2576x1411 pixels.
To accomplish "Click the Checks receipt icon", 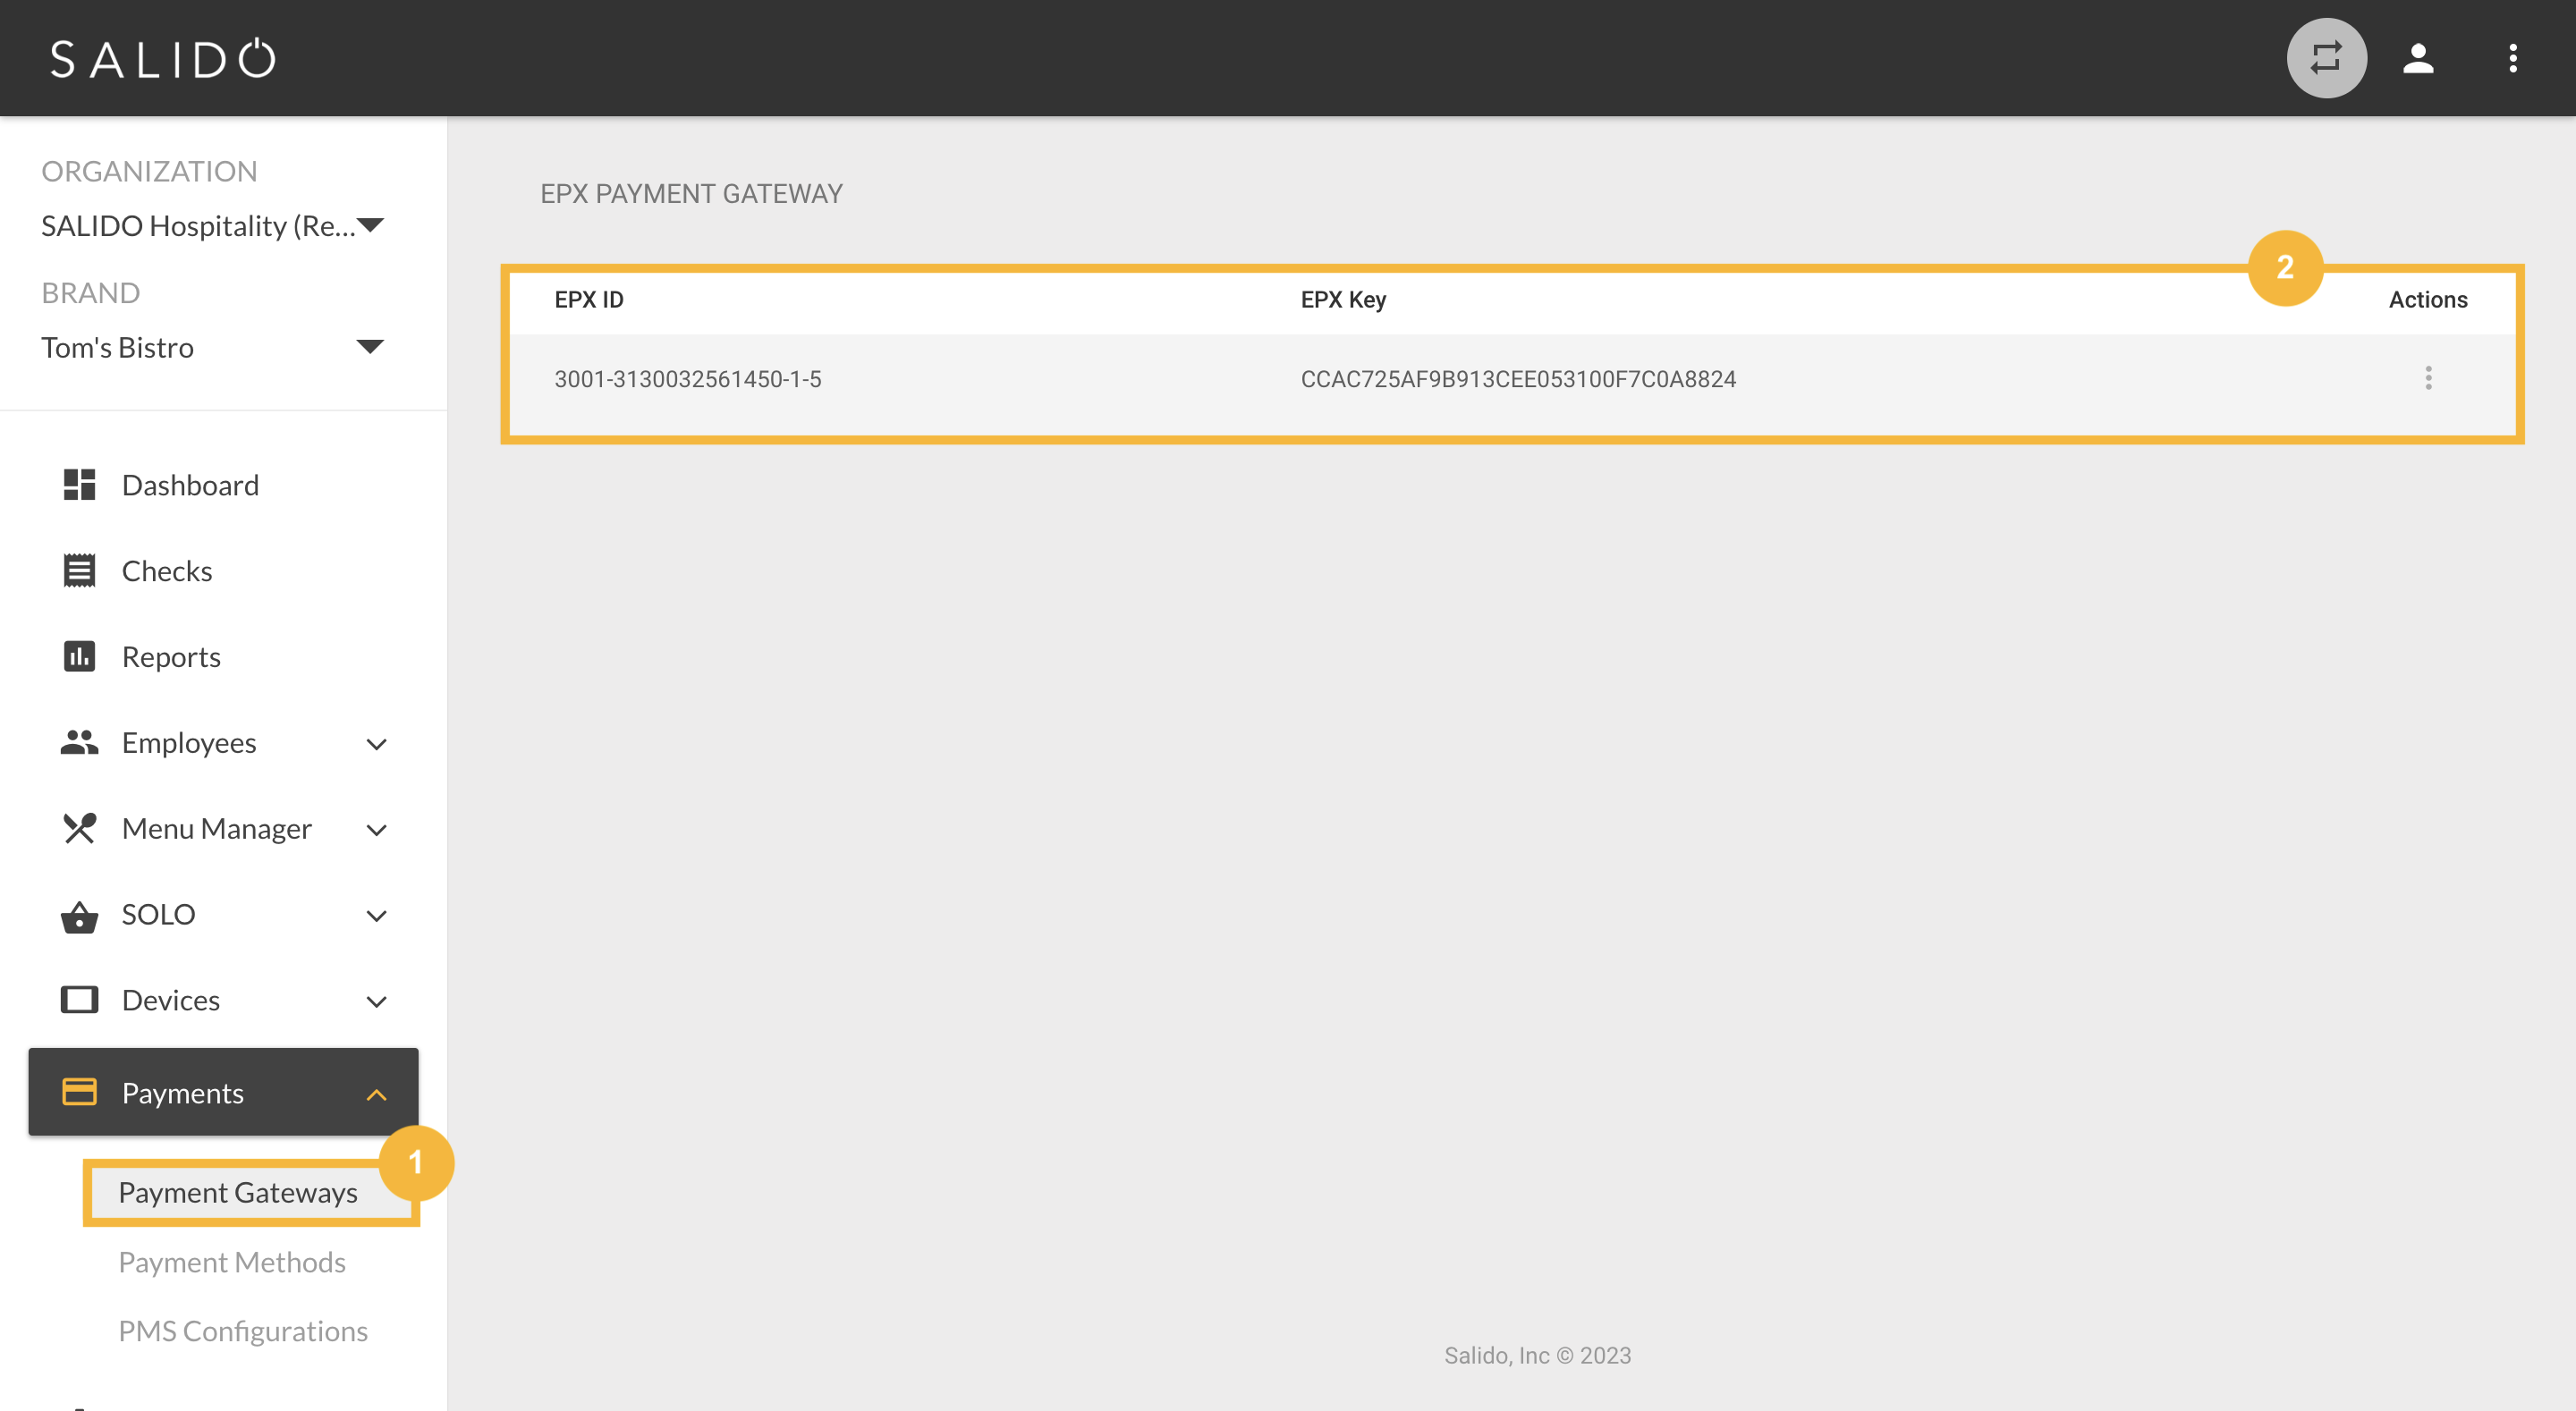I will click(79, 571).
